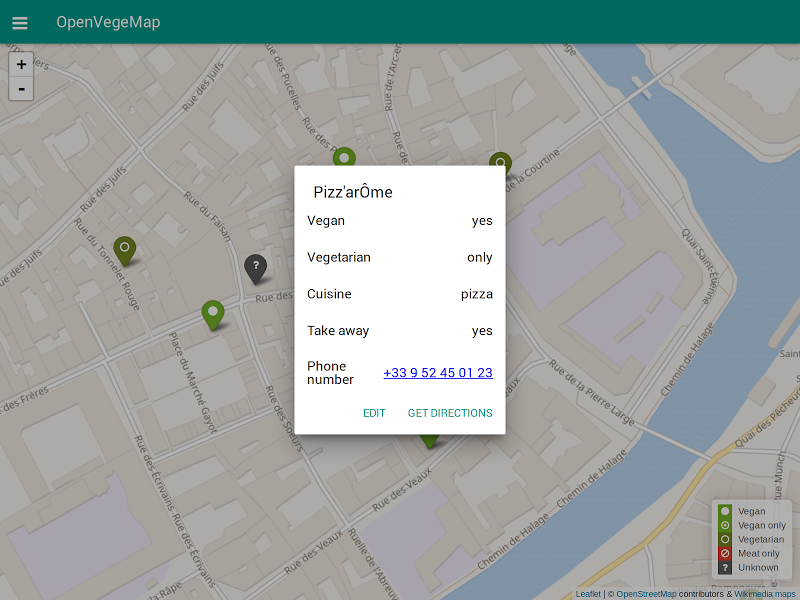Open the Wikimedia maps link
This screenshot has height=600, width=800.
coord(765,594)
